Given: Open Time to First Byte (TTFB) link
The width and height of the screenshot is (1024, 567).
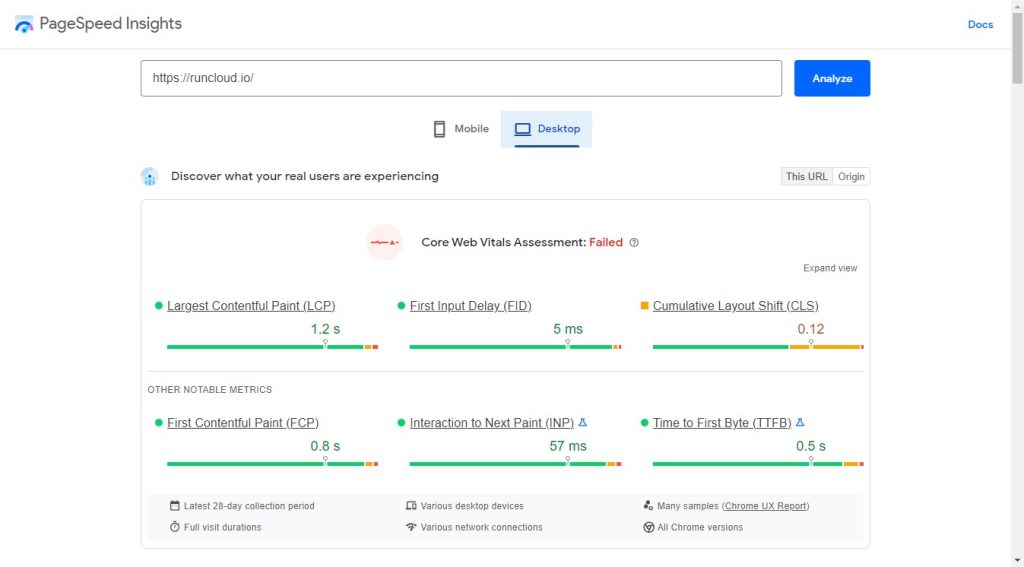Looking at the screenshot, I should pos(722,423).
